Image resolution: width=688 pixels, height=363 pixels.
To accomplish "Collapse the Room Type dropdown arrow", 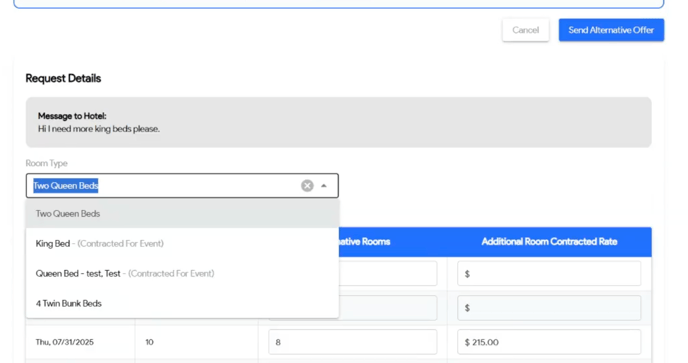I will (324, 186).
